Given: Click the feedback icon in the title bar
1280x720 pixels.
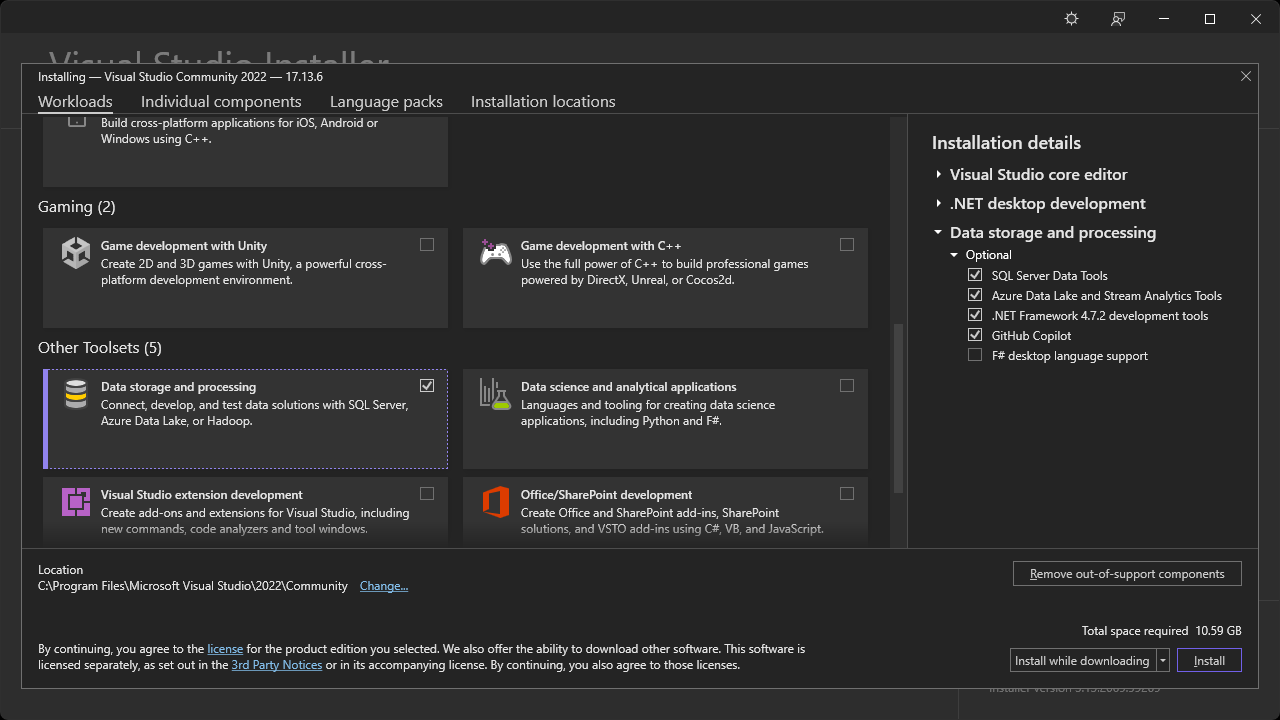Looking at the screenshot, I should pos(1117,18).
